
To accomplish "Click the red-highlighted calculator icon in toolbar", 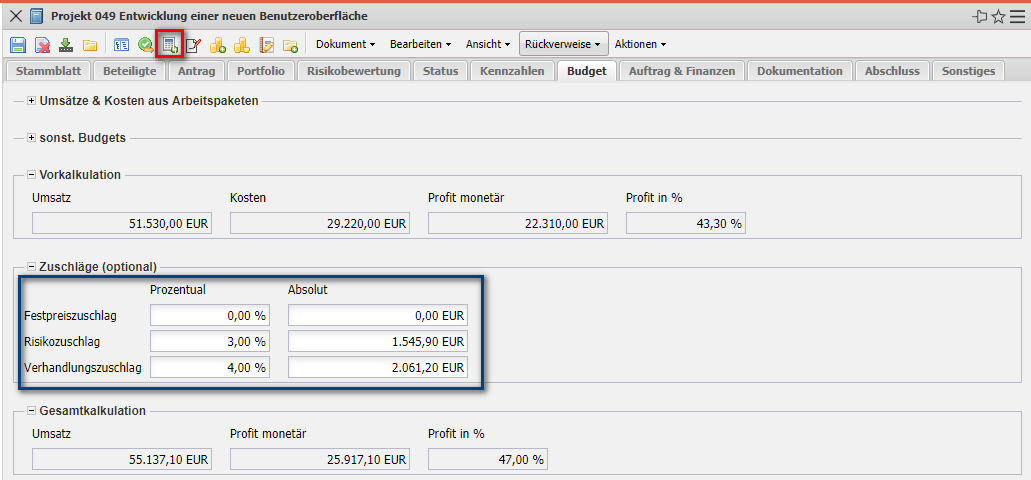I will (x=170, y=45).
